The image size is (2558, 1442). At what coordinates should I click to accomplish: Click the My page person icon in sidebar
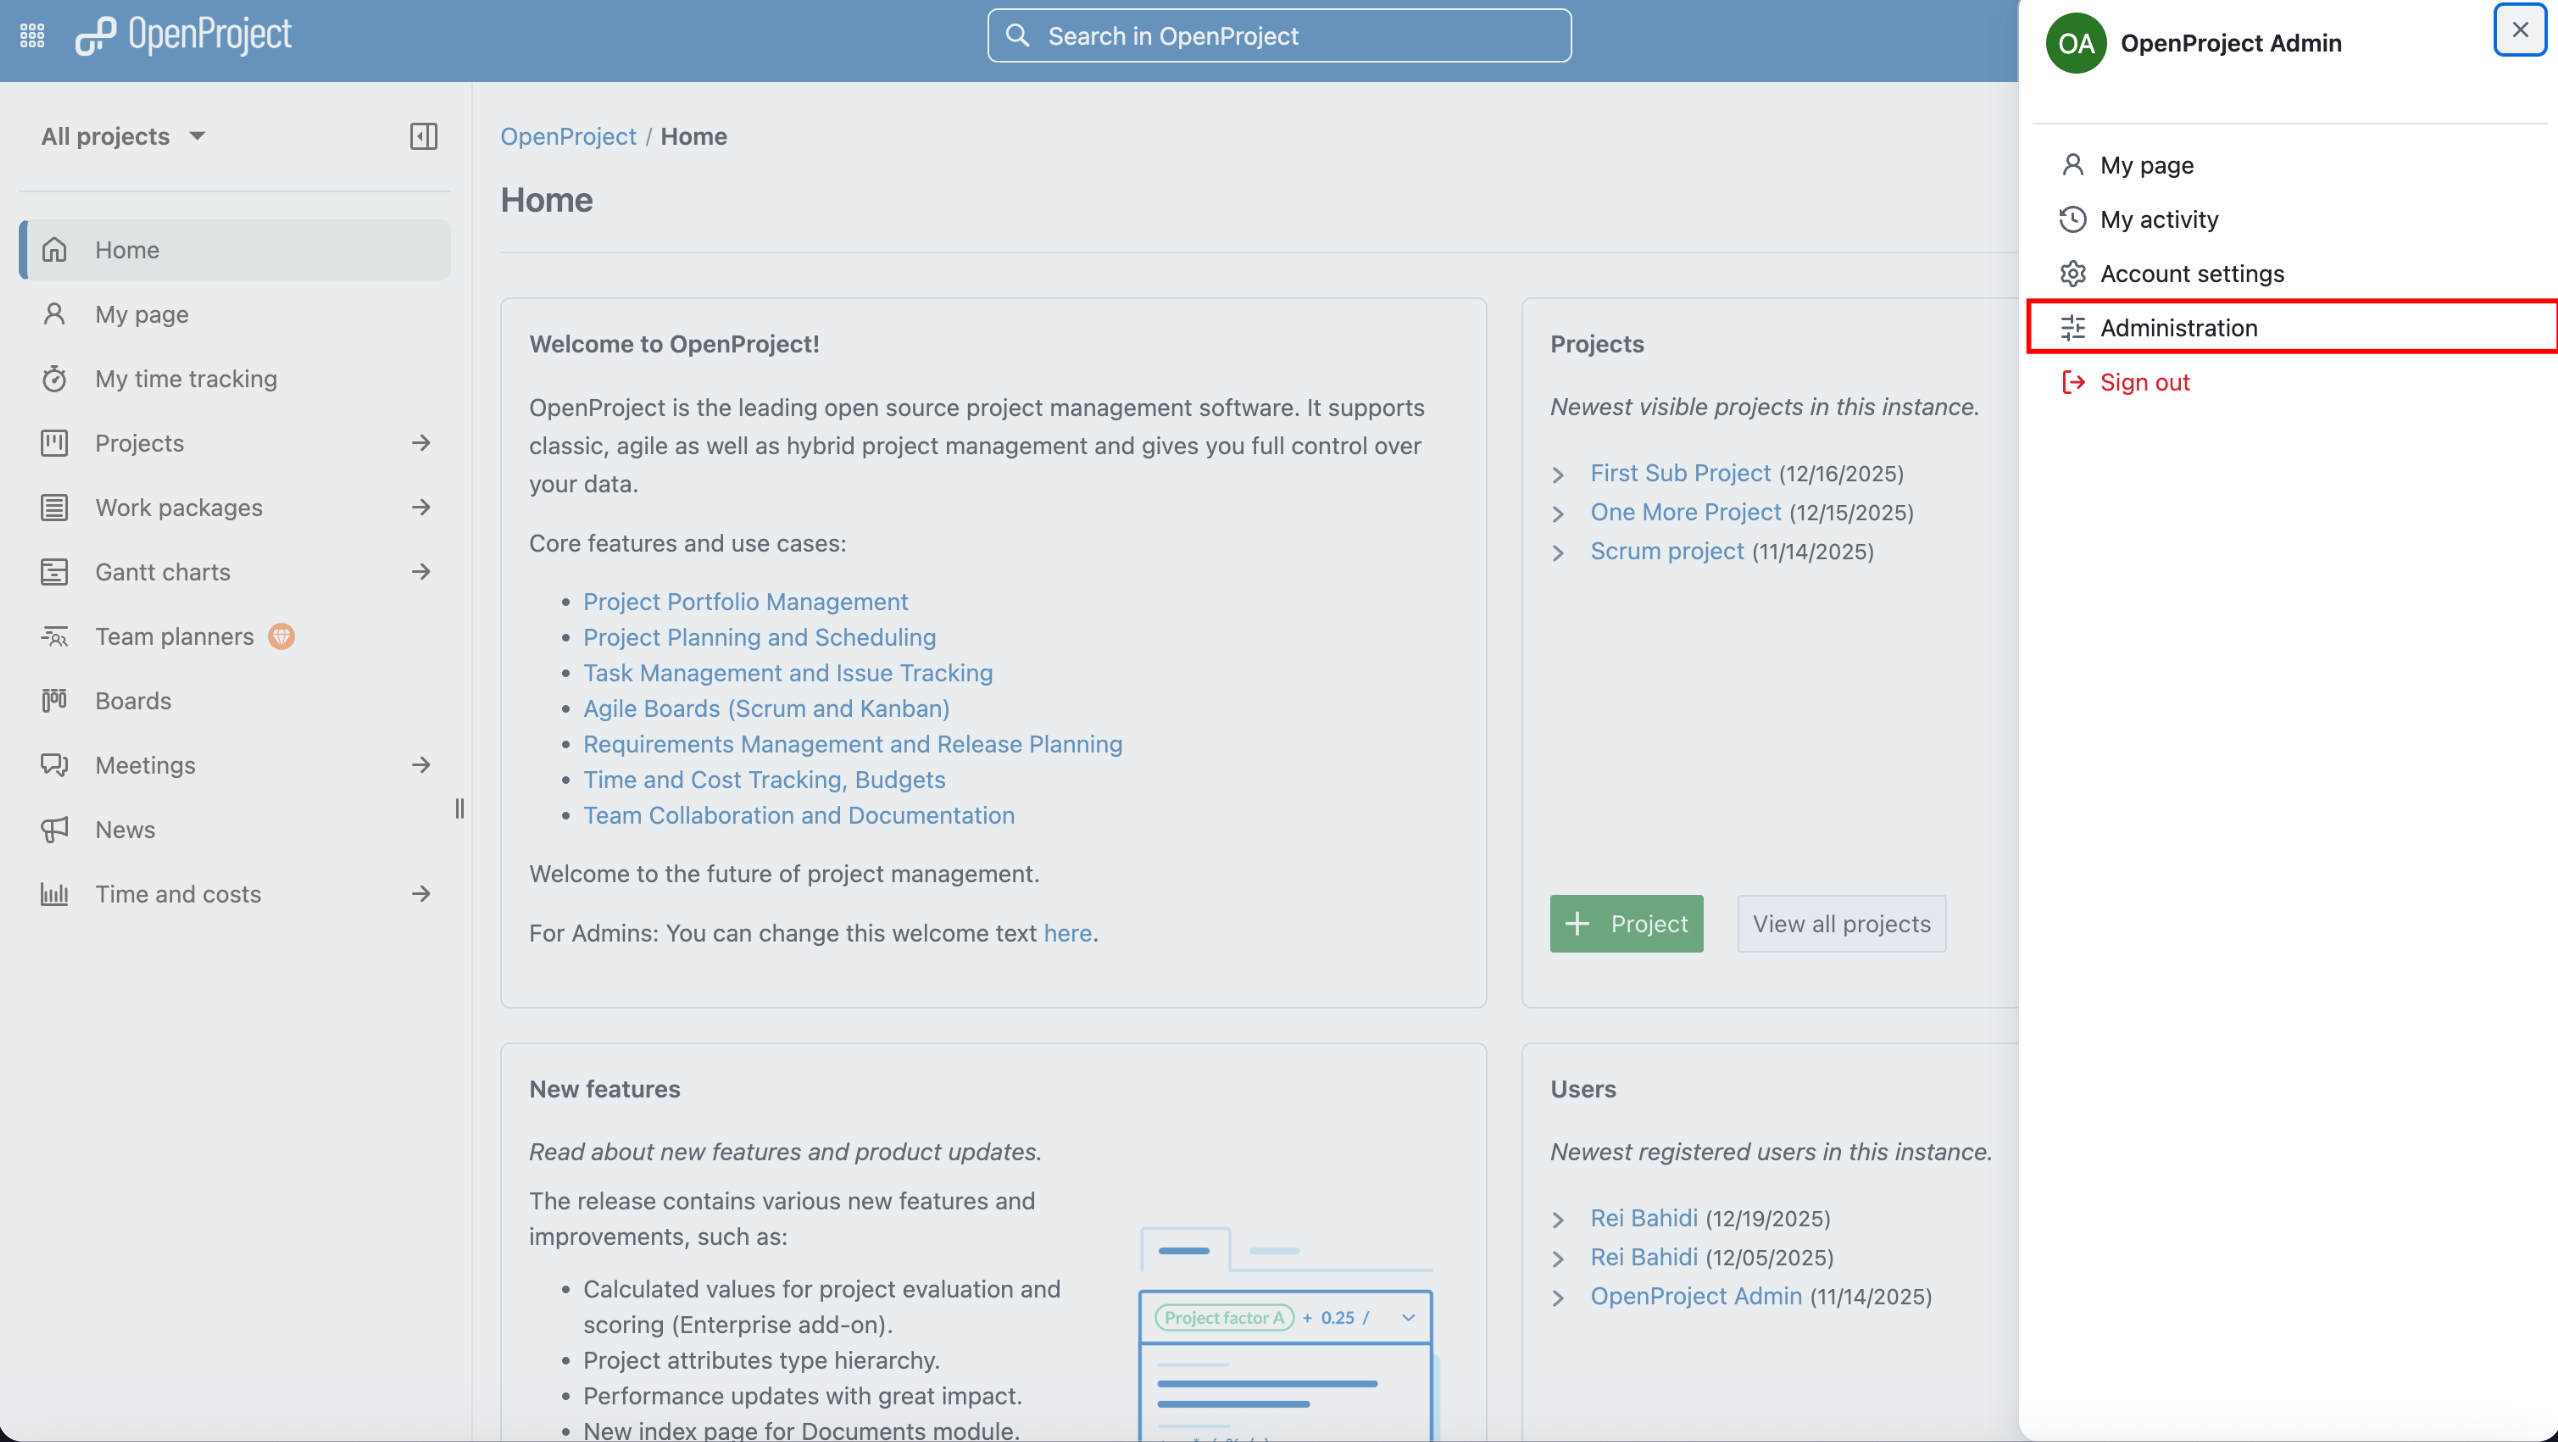[x=54, y=314]
